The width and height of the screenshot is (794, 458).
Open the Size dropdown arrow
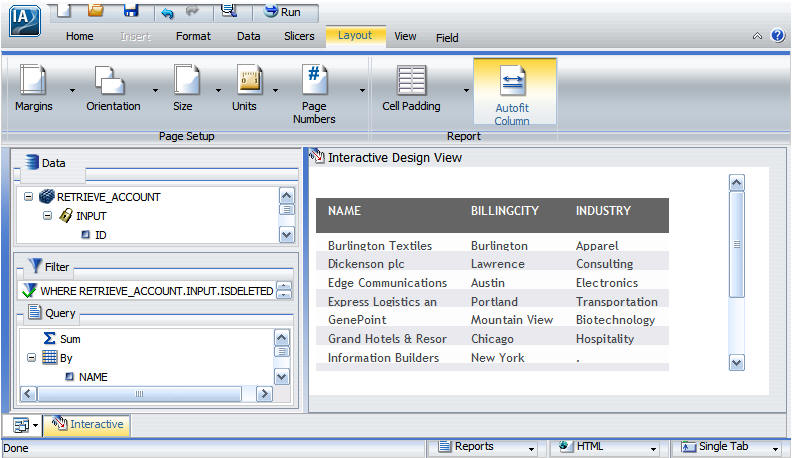click(x=218, y=90)
